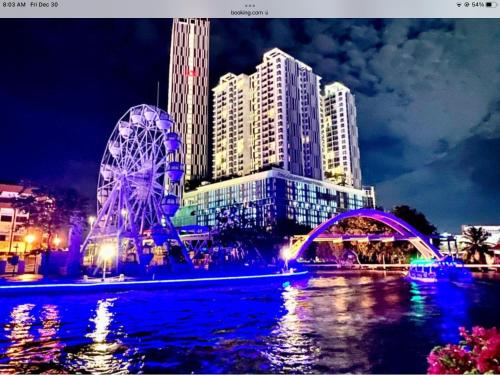Tap the battery icon in status bar
Viewport: 500px width, 375px height.
coord(491,5)
